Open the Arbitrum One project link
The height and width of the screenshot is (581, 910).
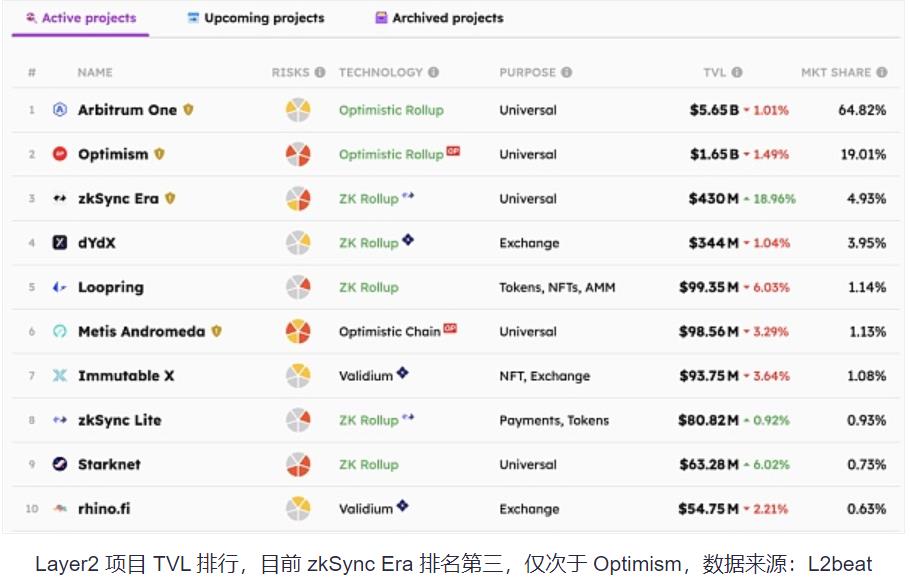point(128,110)
